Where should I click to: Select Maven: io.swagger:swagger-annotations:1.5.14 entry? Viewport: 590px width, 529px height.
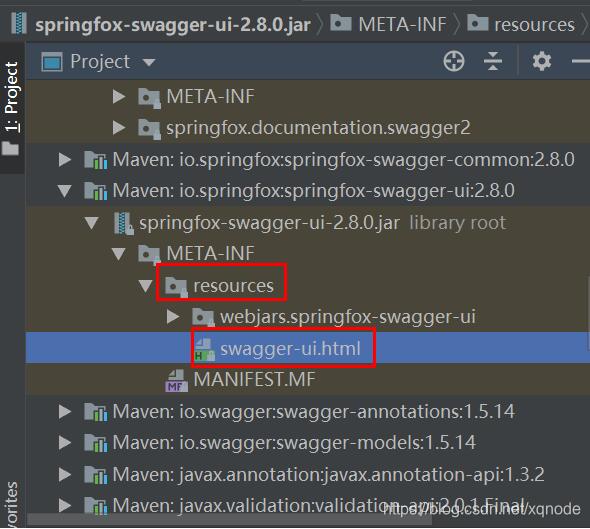pyautogui.click(x=313, y=411)
